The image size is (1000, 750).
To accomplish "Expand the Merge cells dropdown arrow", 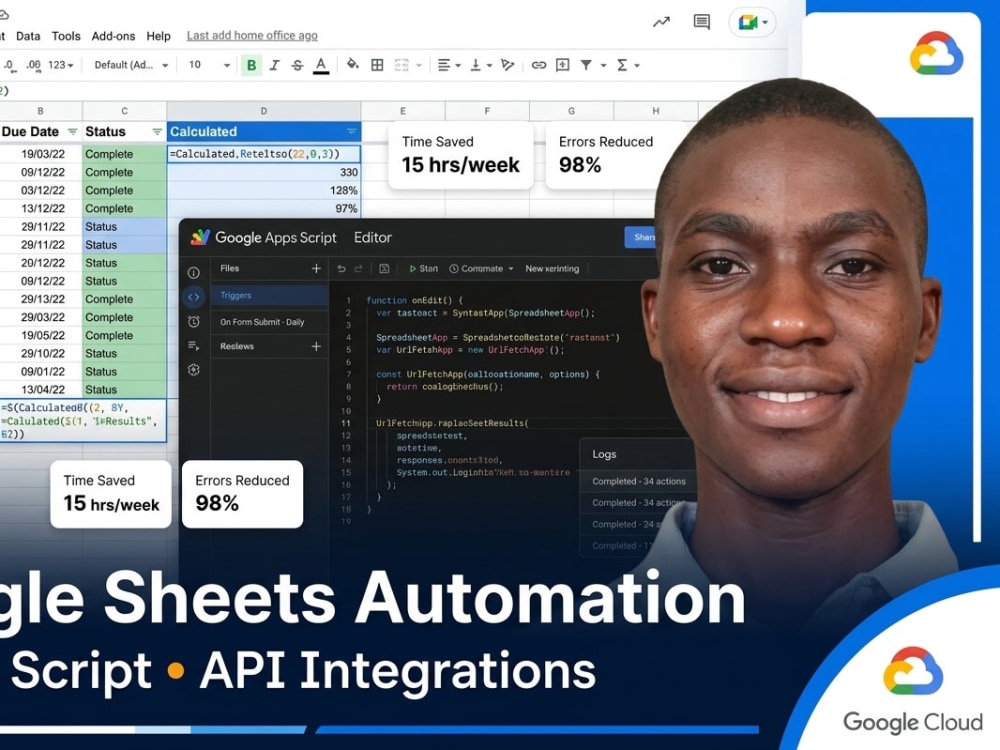I will tap(419, 65).
